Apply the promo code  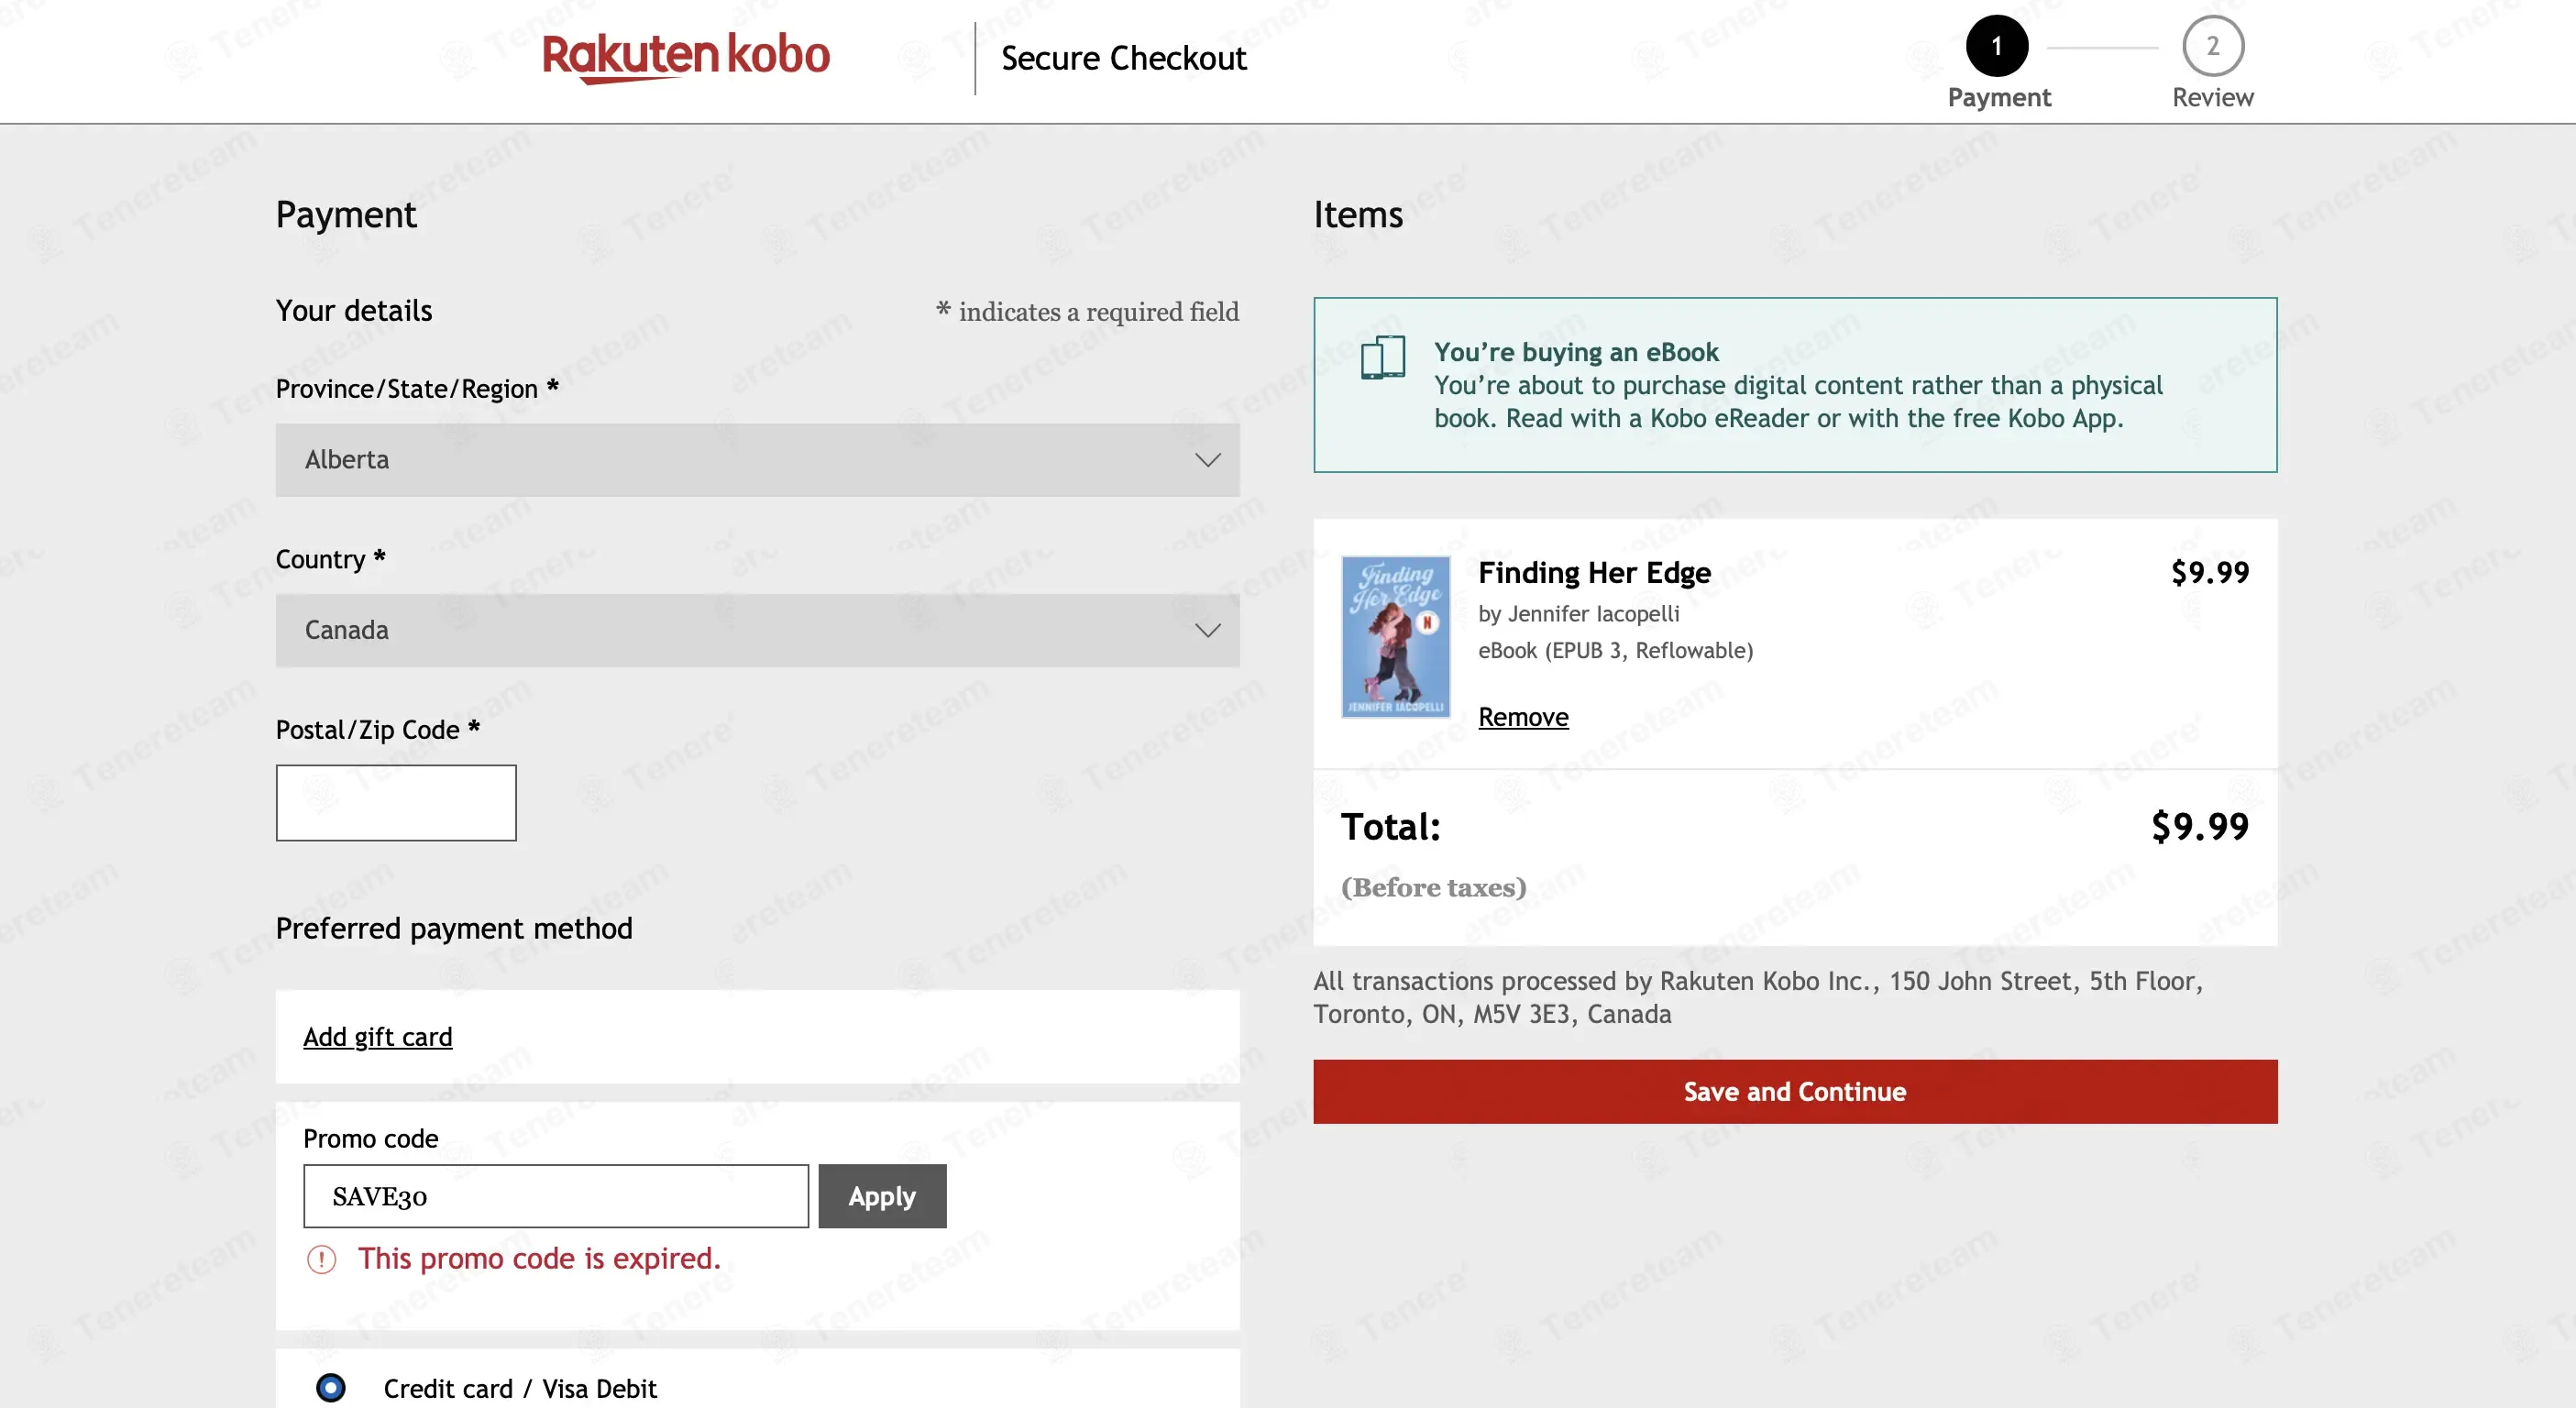pyautogui.click(x=882, y=1196)
